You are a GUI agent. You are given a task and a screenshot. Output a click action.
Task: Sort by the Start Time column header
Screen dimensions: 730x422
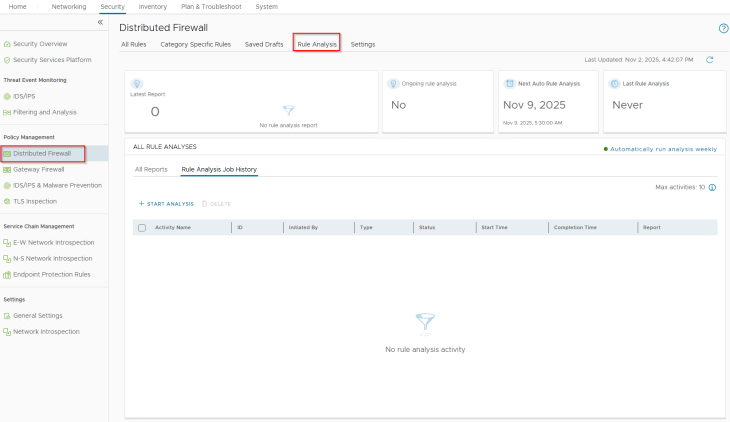(494, 228)
